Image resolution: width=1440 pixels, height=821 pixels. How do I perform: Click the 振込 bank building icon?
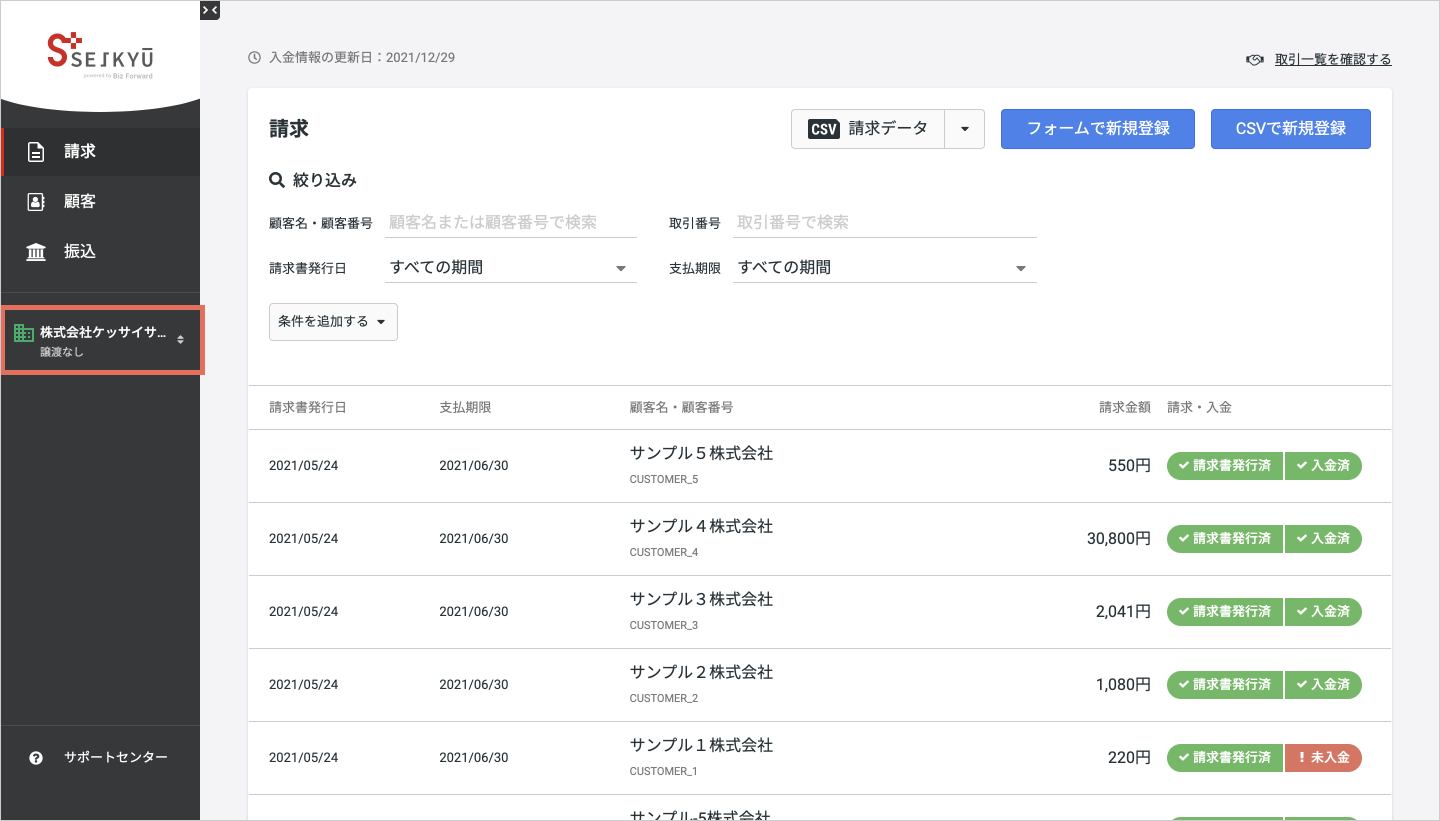tap(36, 252)
